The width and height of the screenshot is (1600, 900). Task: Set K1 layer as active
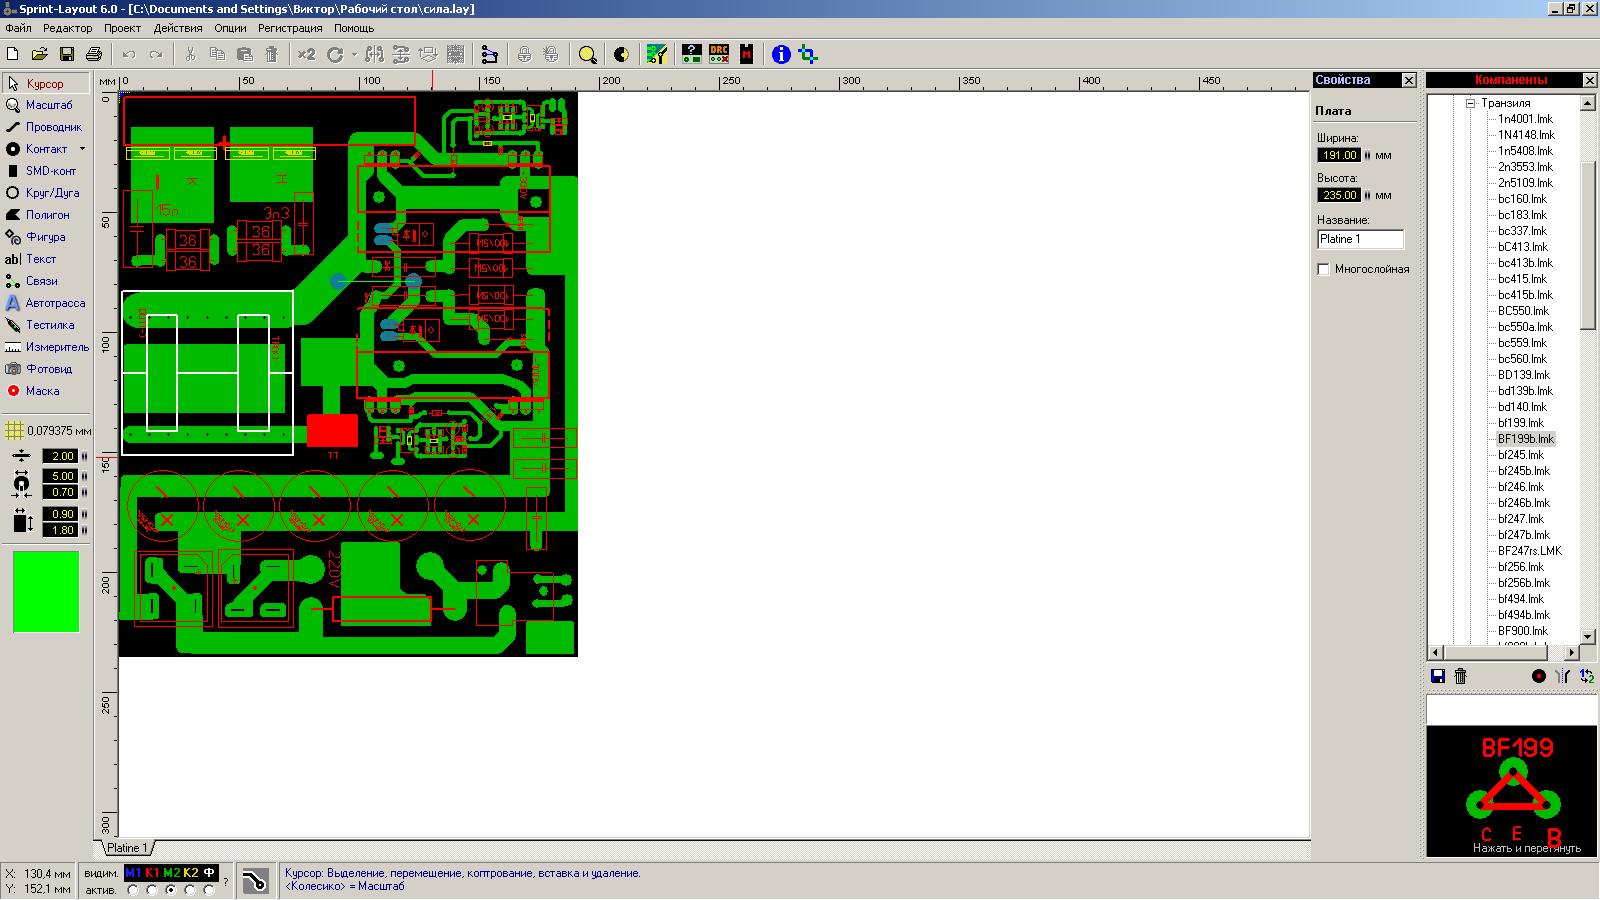tap(152, 889)
